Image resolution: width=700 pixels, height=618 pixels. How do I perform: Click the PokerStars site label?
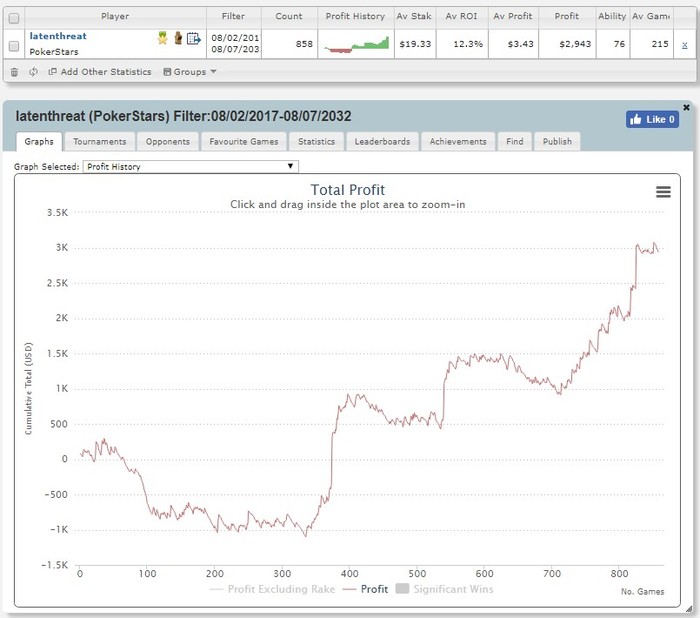(54, 52)
